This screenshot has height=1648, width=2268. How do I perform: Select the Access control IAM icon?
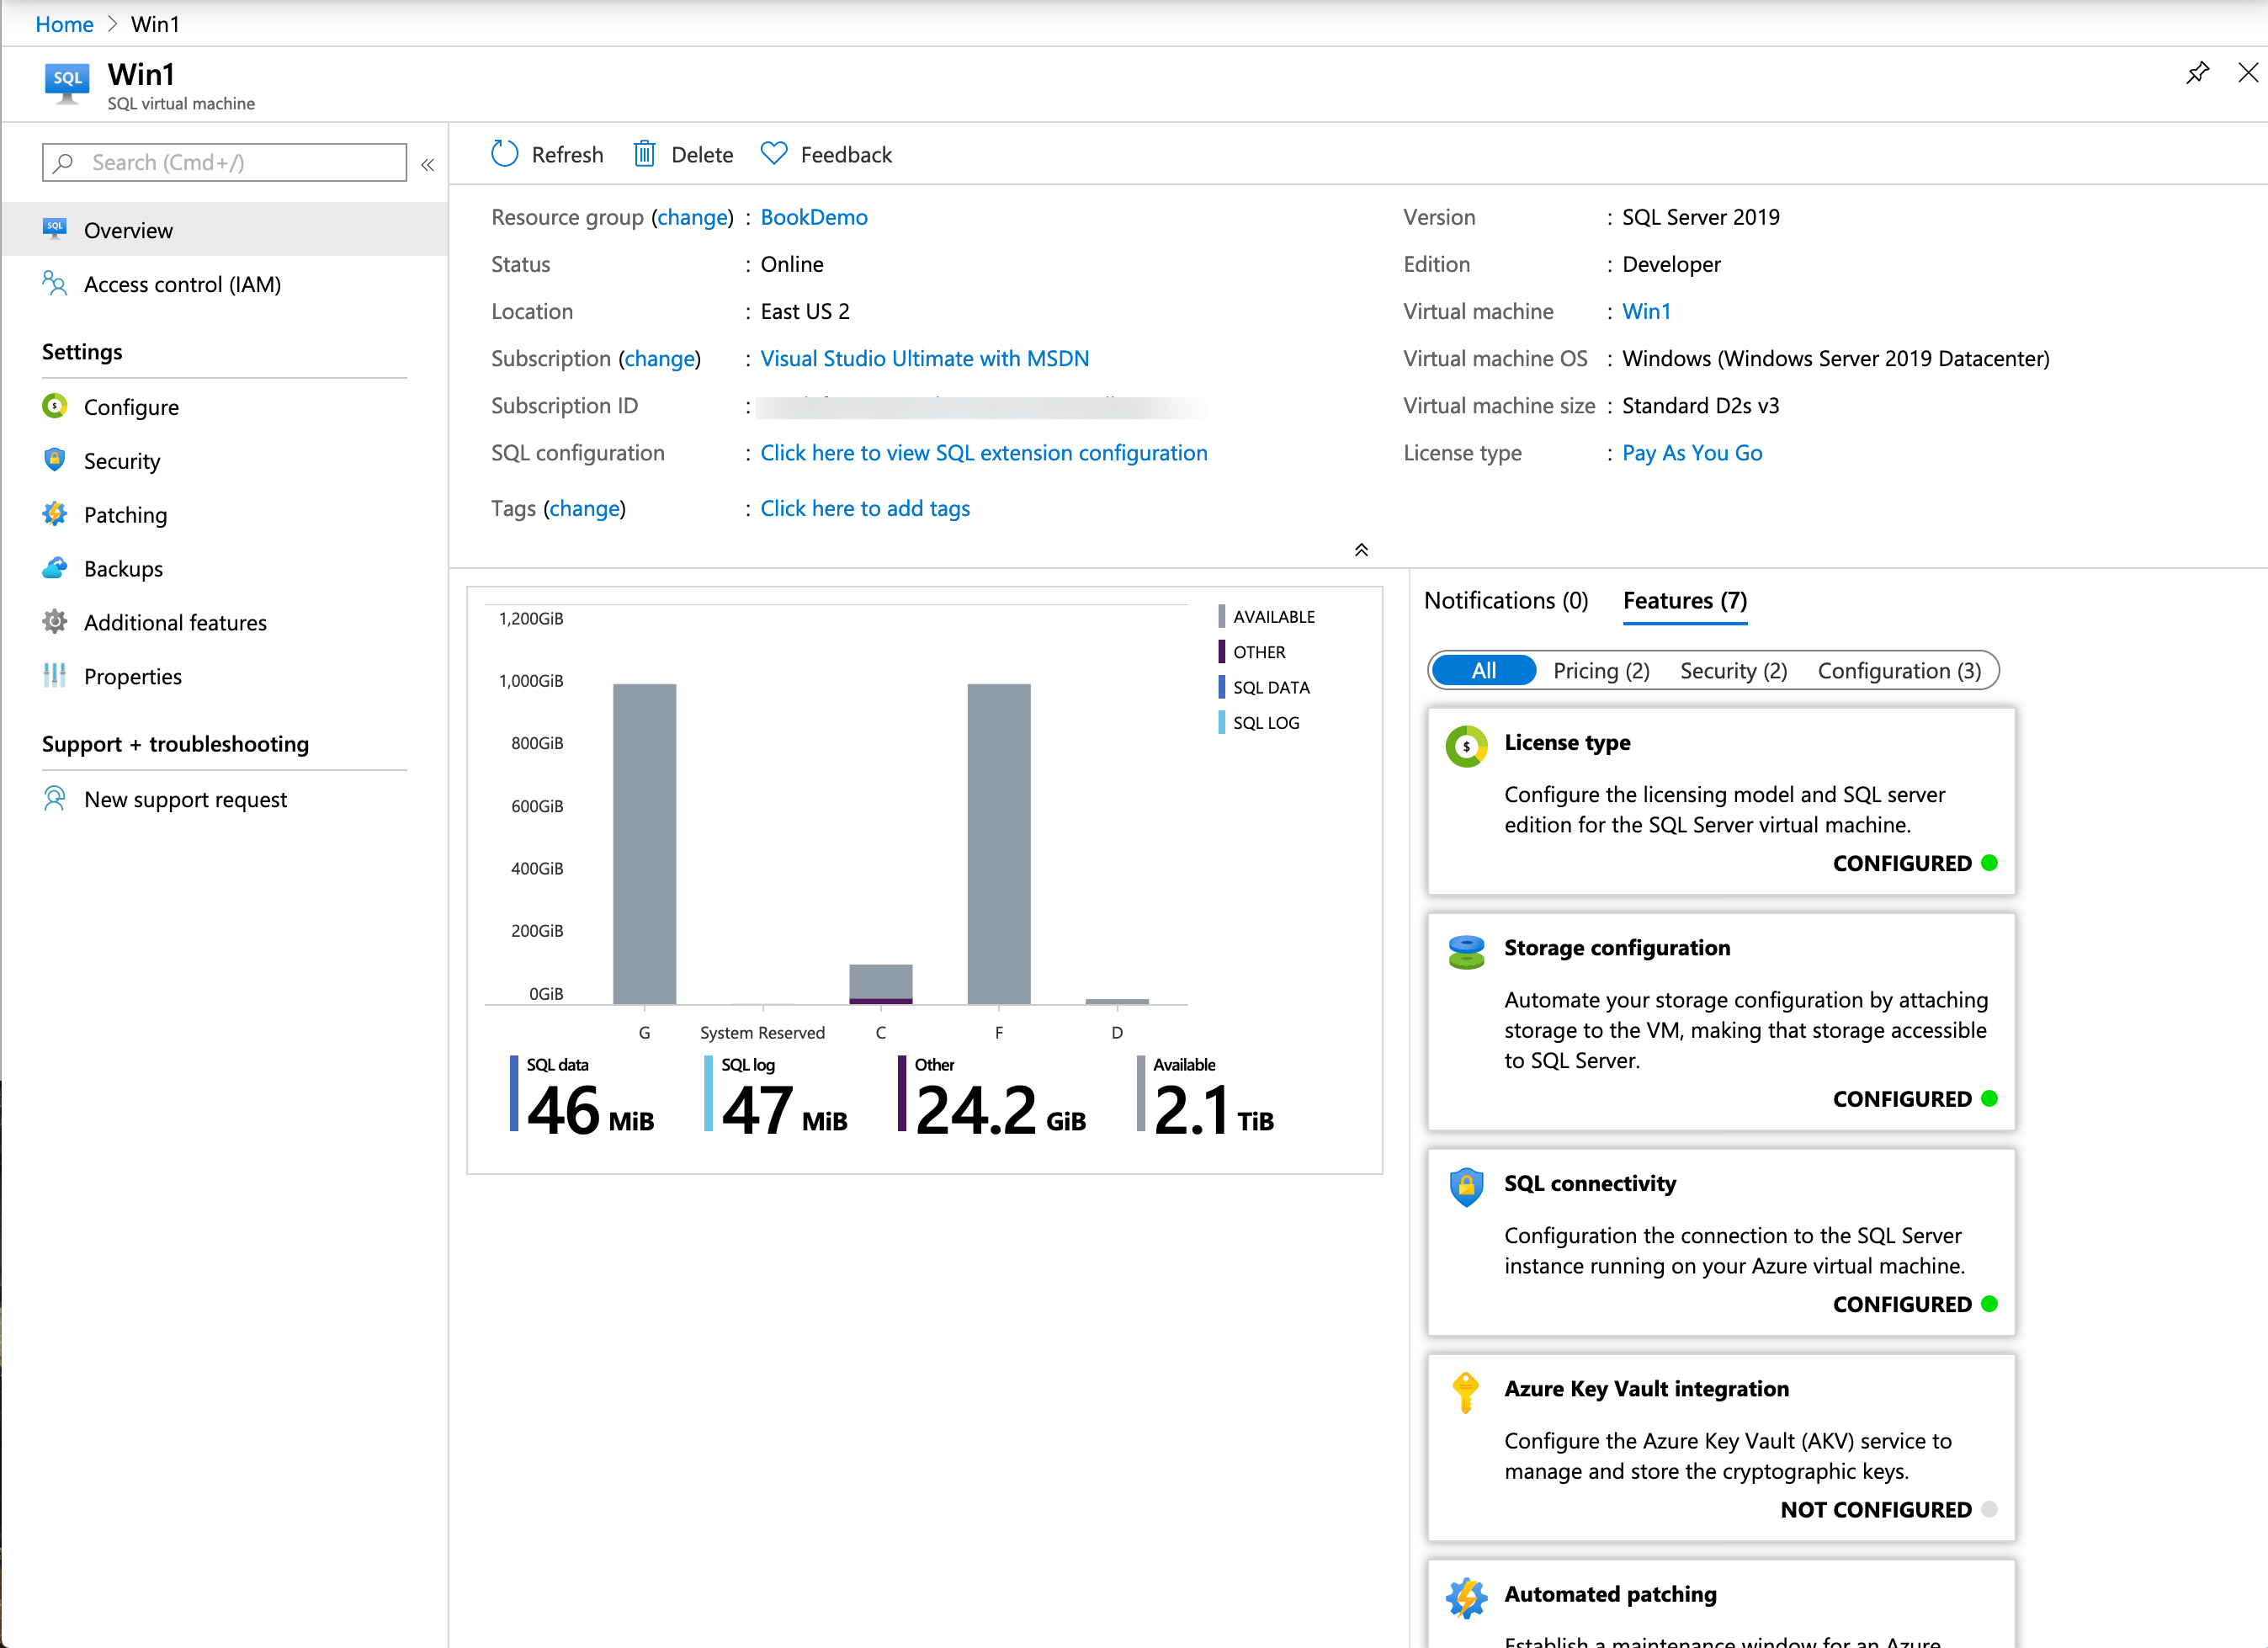tap(58, 284)
